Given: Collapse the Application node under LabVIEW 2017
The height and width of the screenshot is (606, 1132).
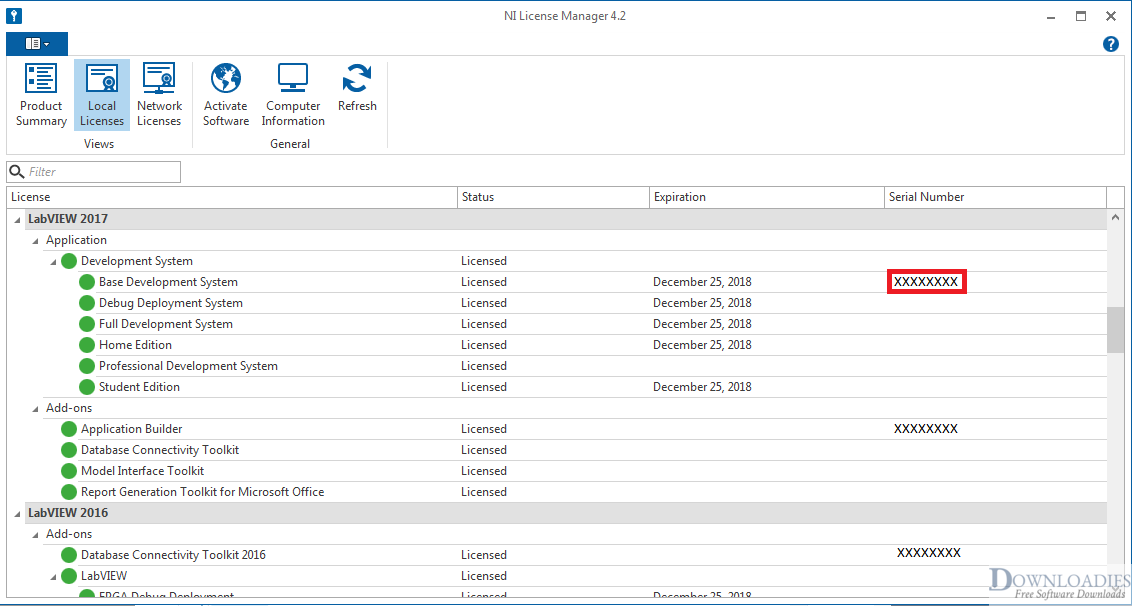Looking at the screenshot, I should 35,240.
